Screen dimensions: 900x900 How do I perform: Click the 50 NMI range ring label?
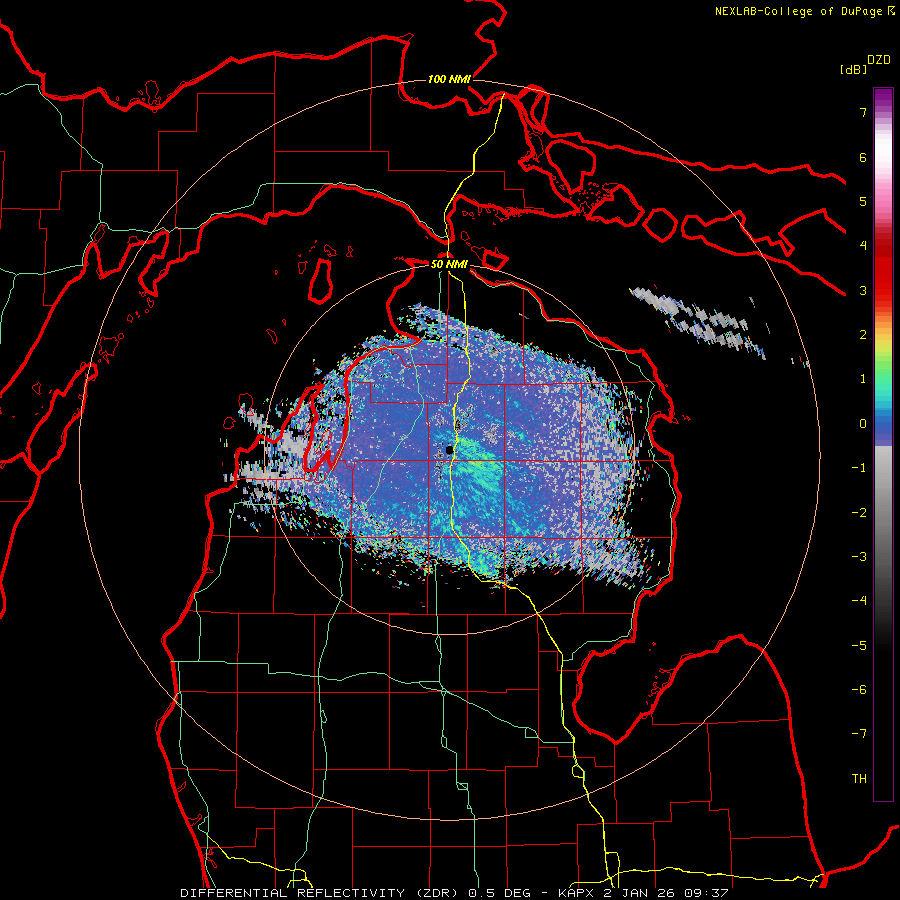449,265
